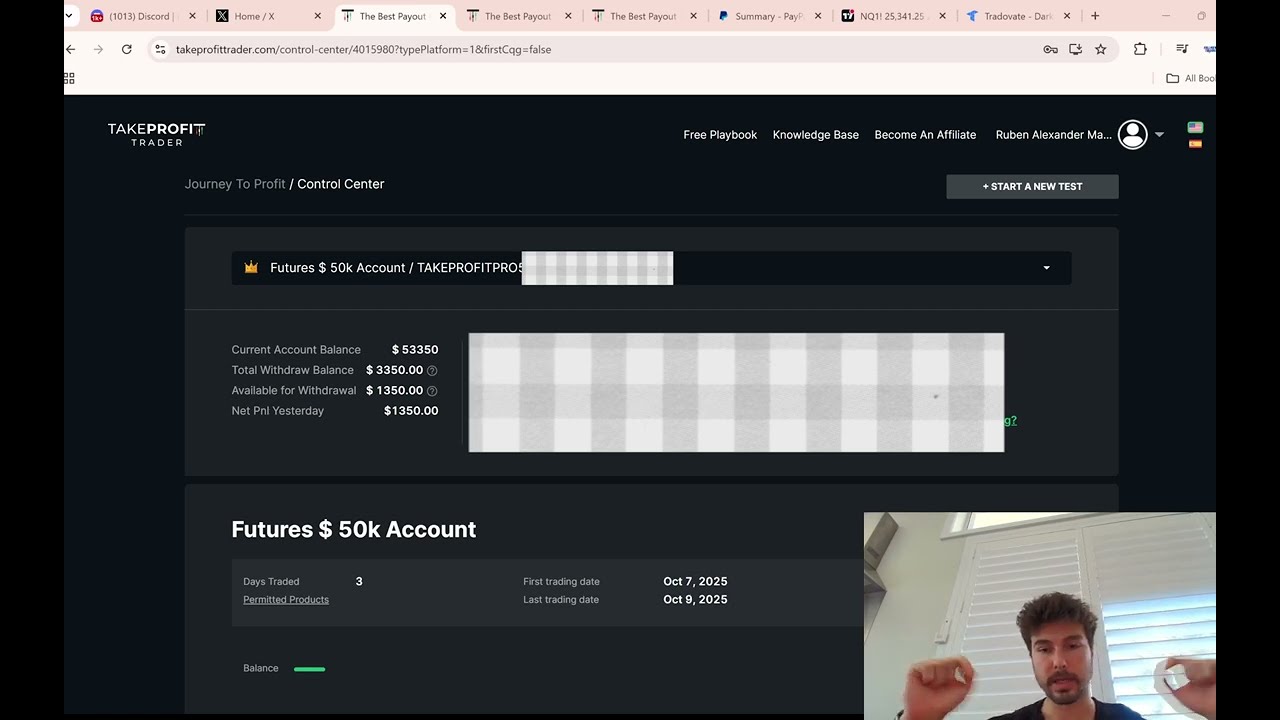This screenshot has height=720, width=1280.
Task: Open the All Bookmarks folder
Action: [1190, 78]
